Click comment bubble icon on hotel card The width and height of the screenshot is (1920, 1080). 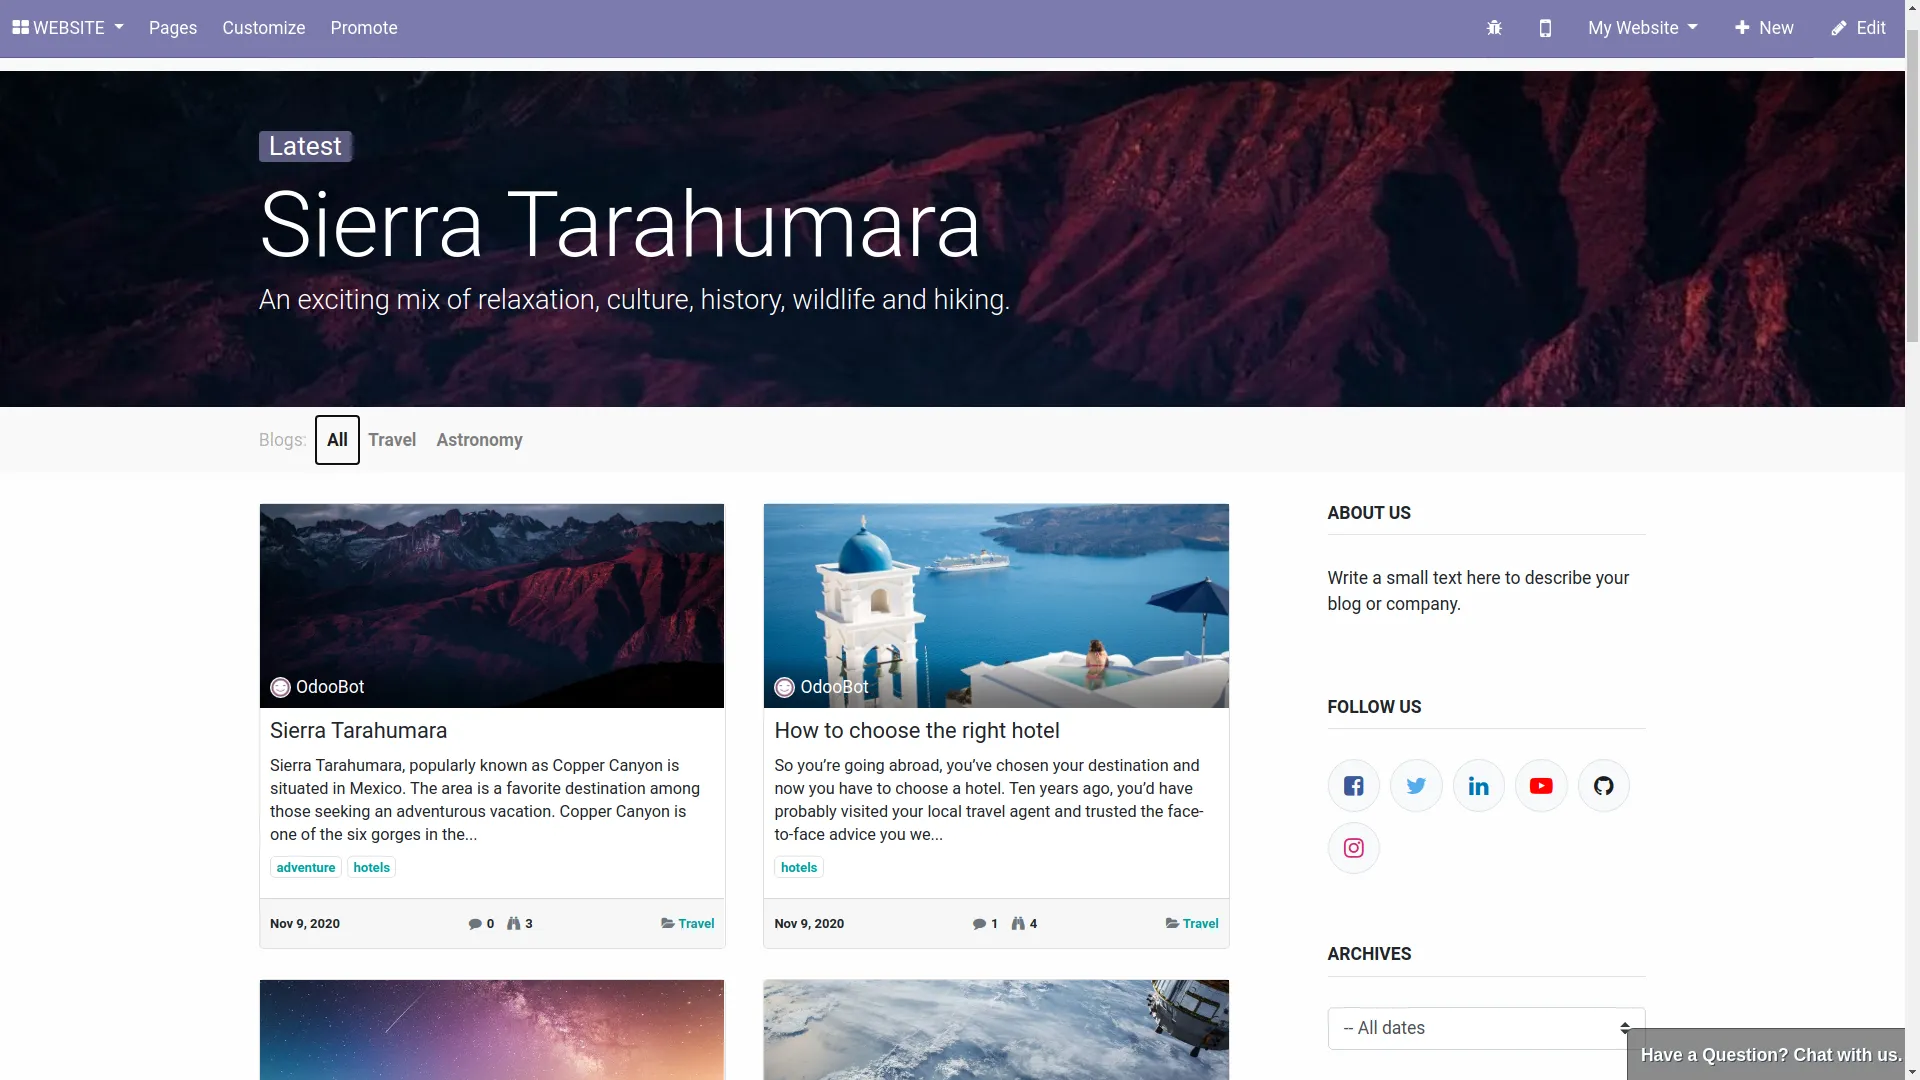click(x=979, y=924)
